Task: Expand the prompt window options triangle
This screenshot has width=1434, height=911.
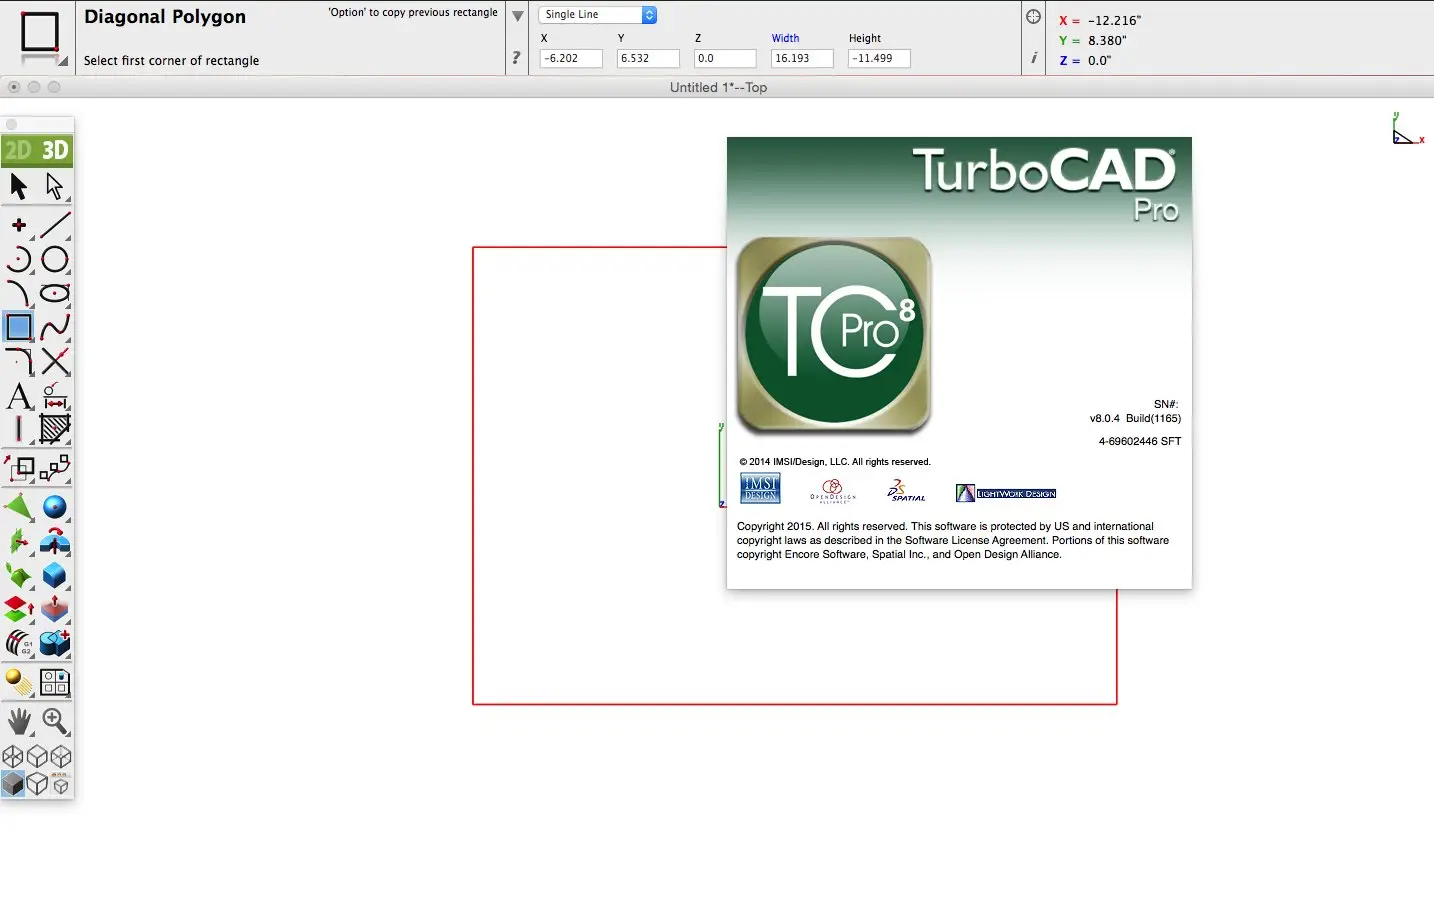Action: 517,16
